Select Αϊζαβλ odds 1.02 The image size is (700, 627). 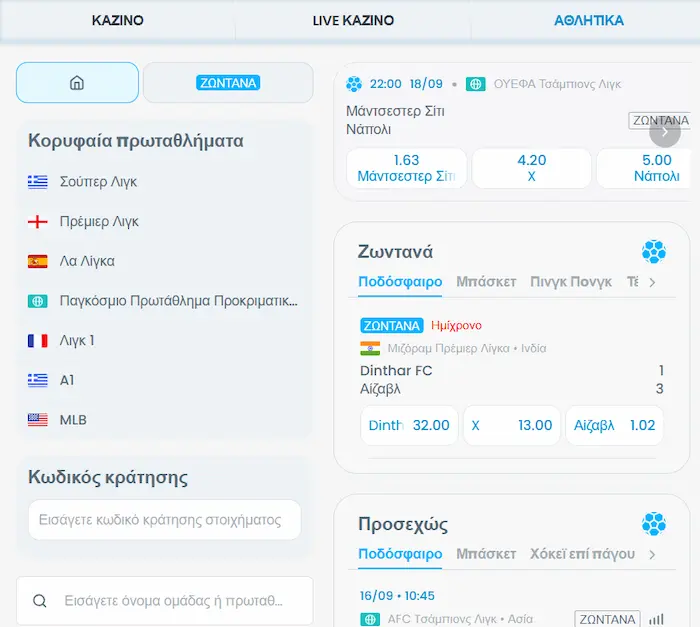click(614, 425)
